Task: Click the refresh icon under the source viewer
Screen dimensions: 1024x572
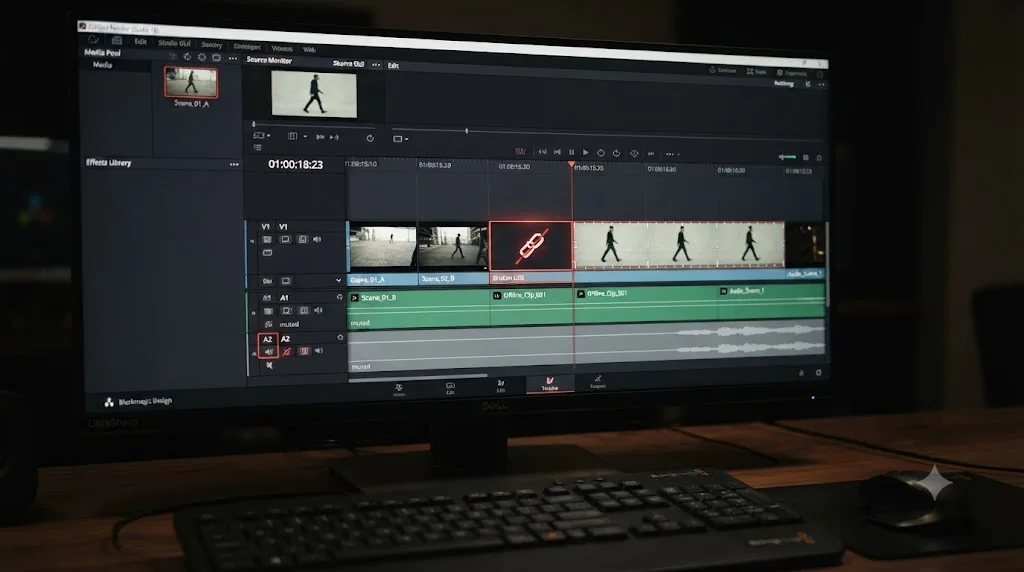Action: click(x=370, y=138)
